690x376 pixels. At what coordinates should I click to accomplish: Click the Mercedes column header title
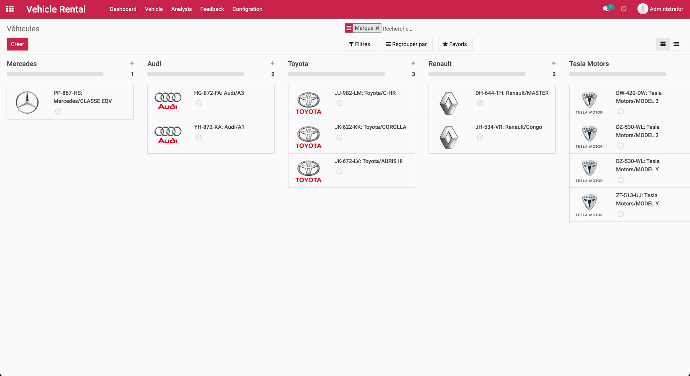[22, 63]
